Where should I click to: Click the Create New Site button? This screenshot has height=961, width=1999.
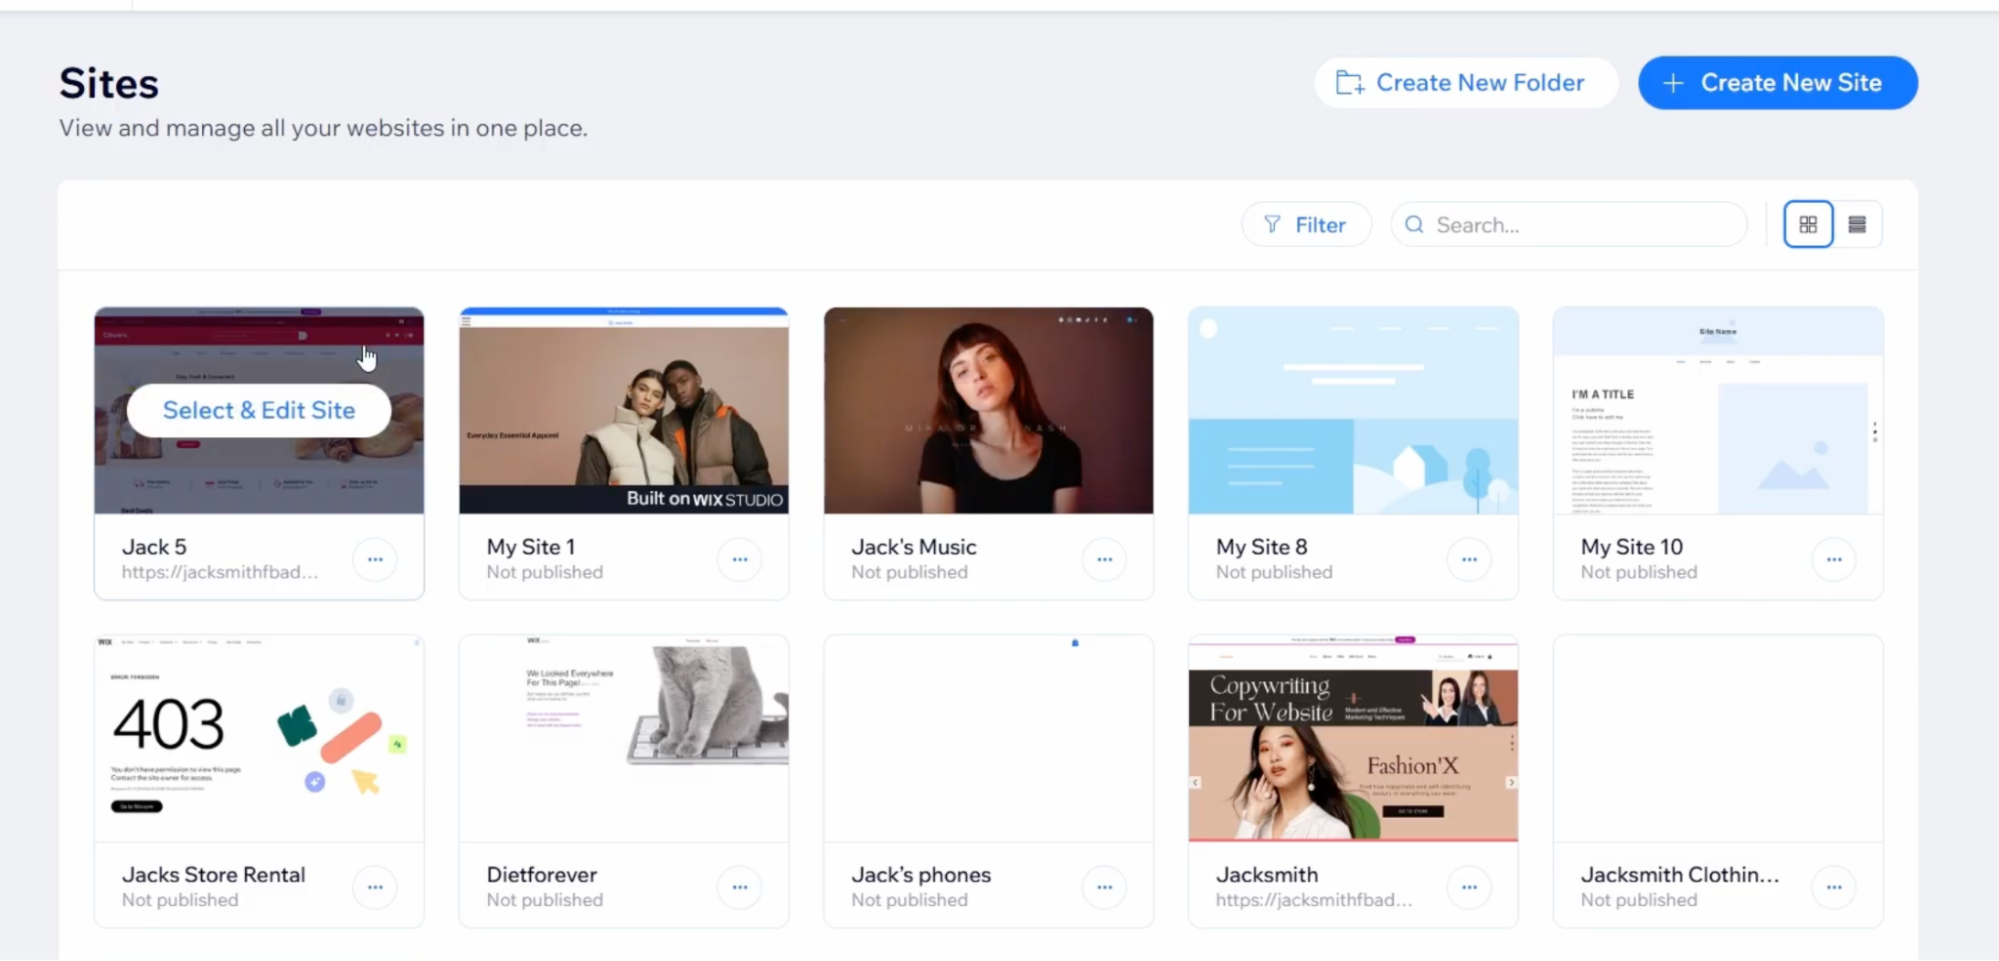click(1776, 82)
